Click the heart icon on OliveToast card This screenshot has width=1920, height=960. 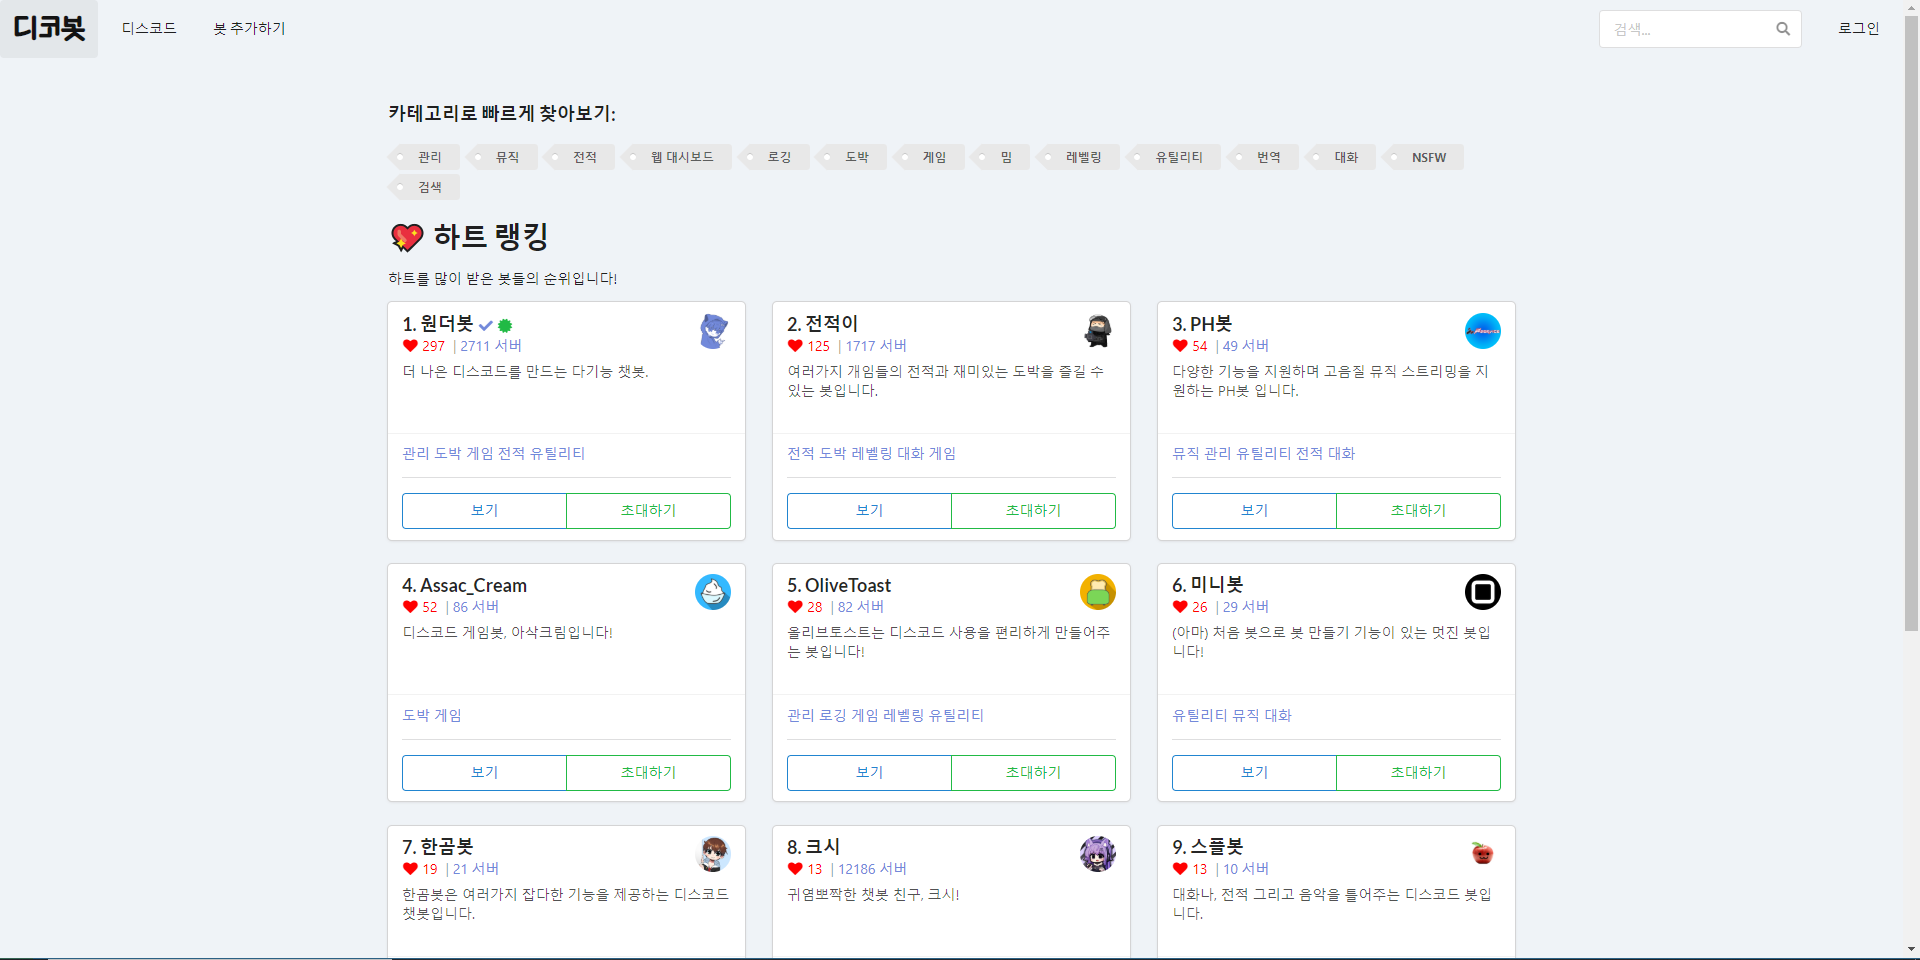tap(795, 607)
